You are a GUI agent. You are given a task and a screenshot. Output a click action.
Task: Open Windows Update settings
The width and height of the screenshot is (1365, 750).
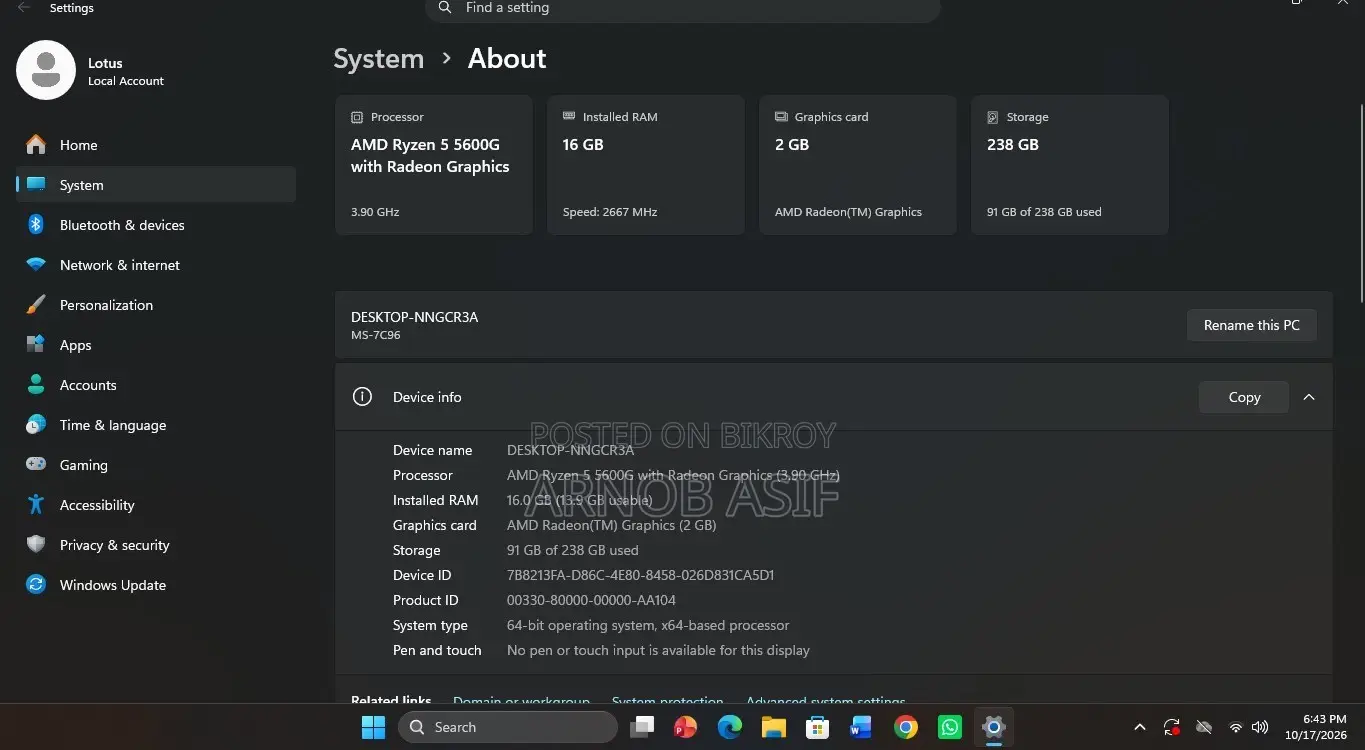coord(156,585)
